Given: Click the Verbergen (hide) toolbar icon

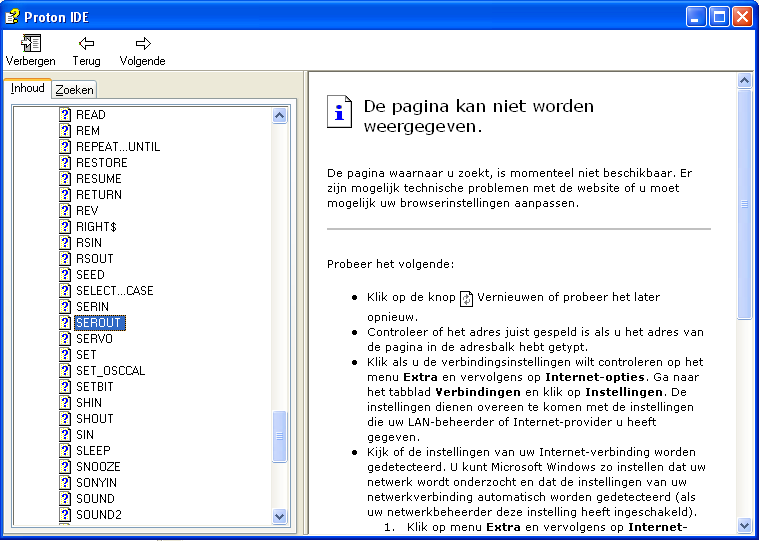Looking at the screenshot, I should (31, 43).
